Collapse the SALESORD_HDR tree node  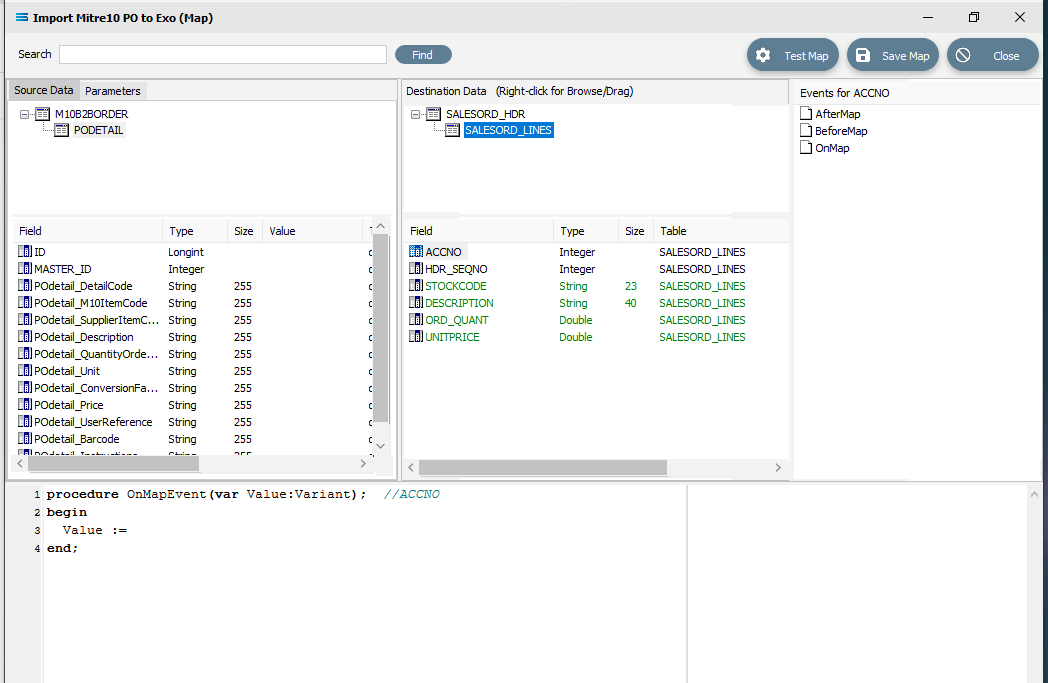click(x=416, y=114)
